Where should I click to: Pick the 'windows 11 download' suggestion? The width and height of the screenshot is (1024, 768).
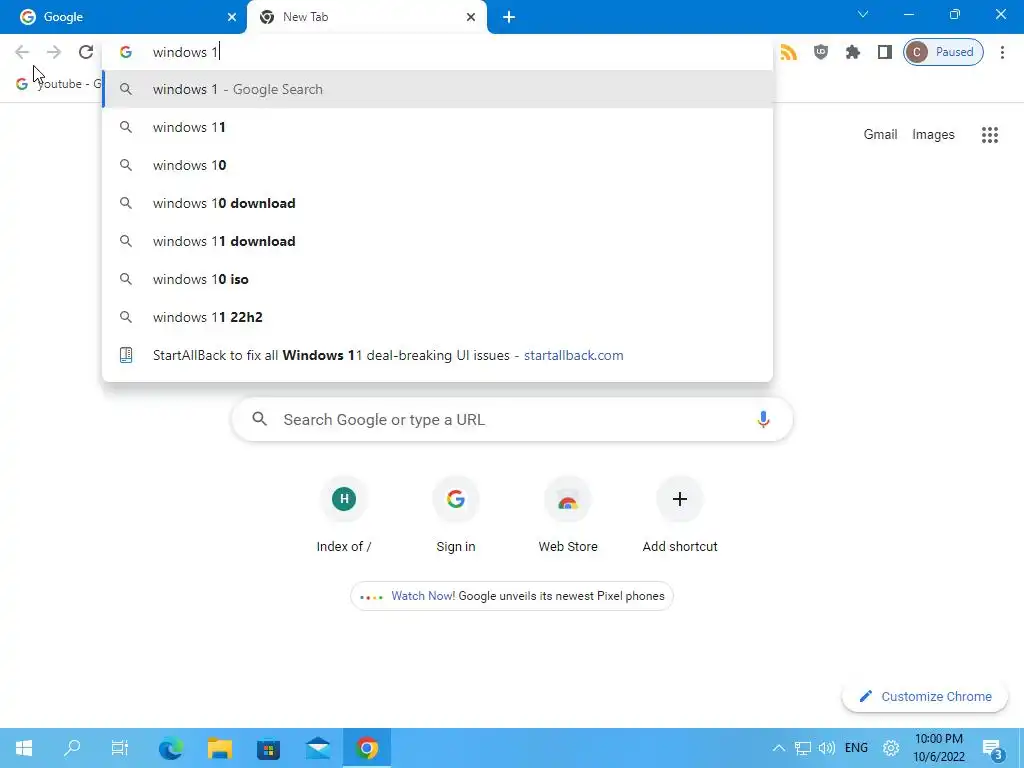pyautogui.click(x=438, y=241)
